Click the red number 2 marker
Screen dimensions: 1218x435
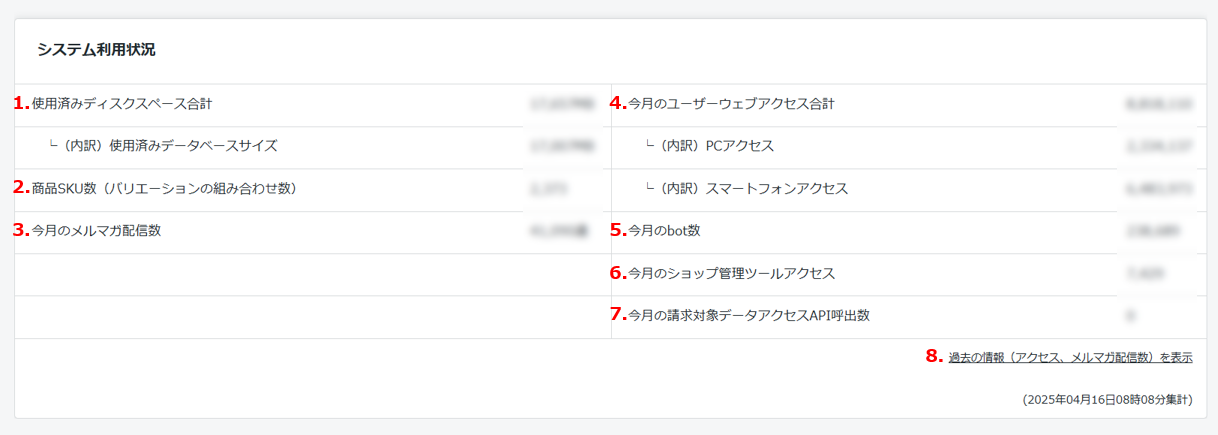coord(21,187)
